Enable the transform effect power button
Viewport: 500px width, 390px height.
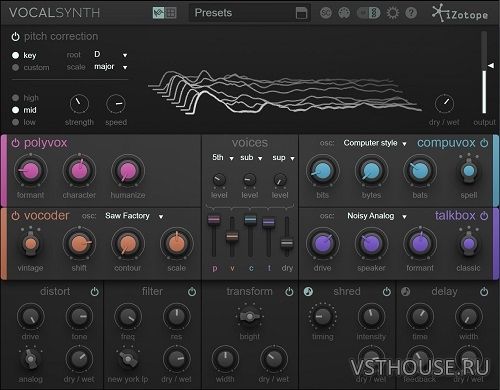click(x=289, y=292)
